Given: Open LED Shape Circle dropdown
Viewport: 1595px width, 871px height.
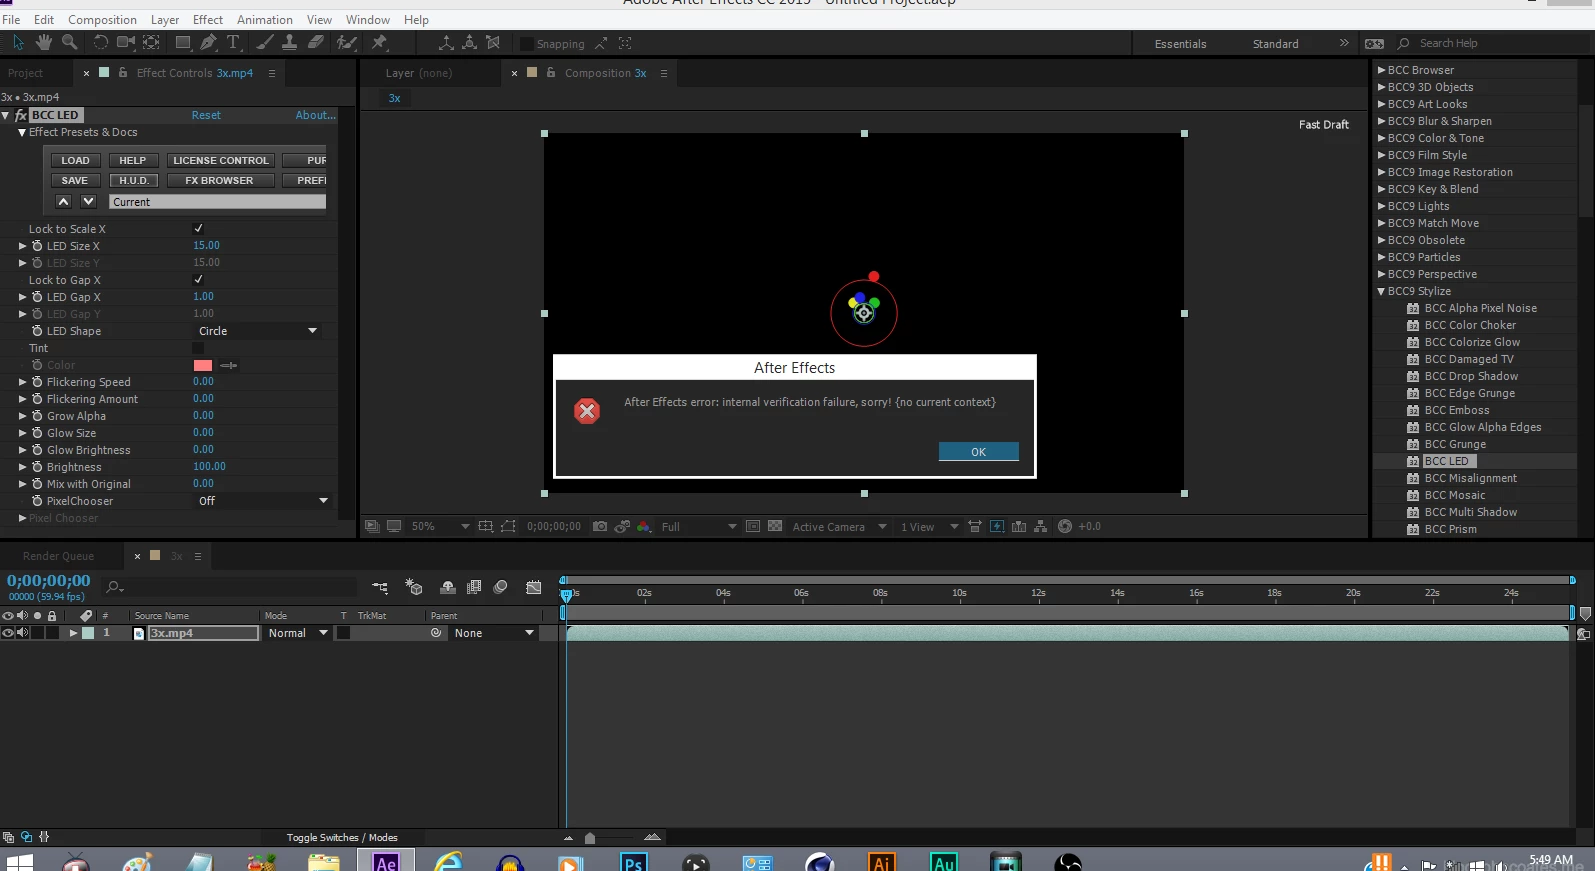Looking at the screenshot, I should (x=258, y=331).
